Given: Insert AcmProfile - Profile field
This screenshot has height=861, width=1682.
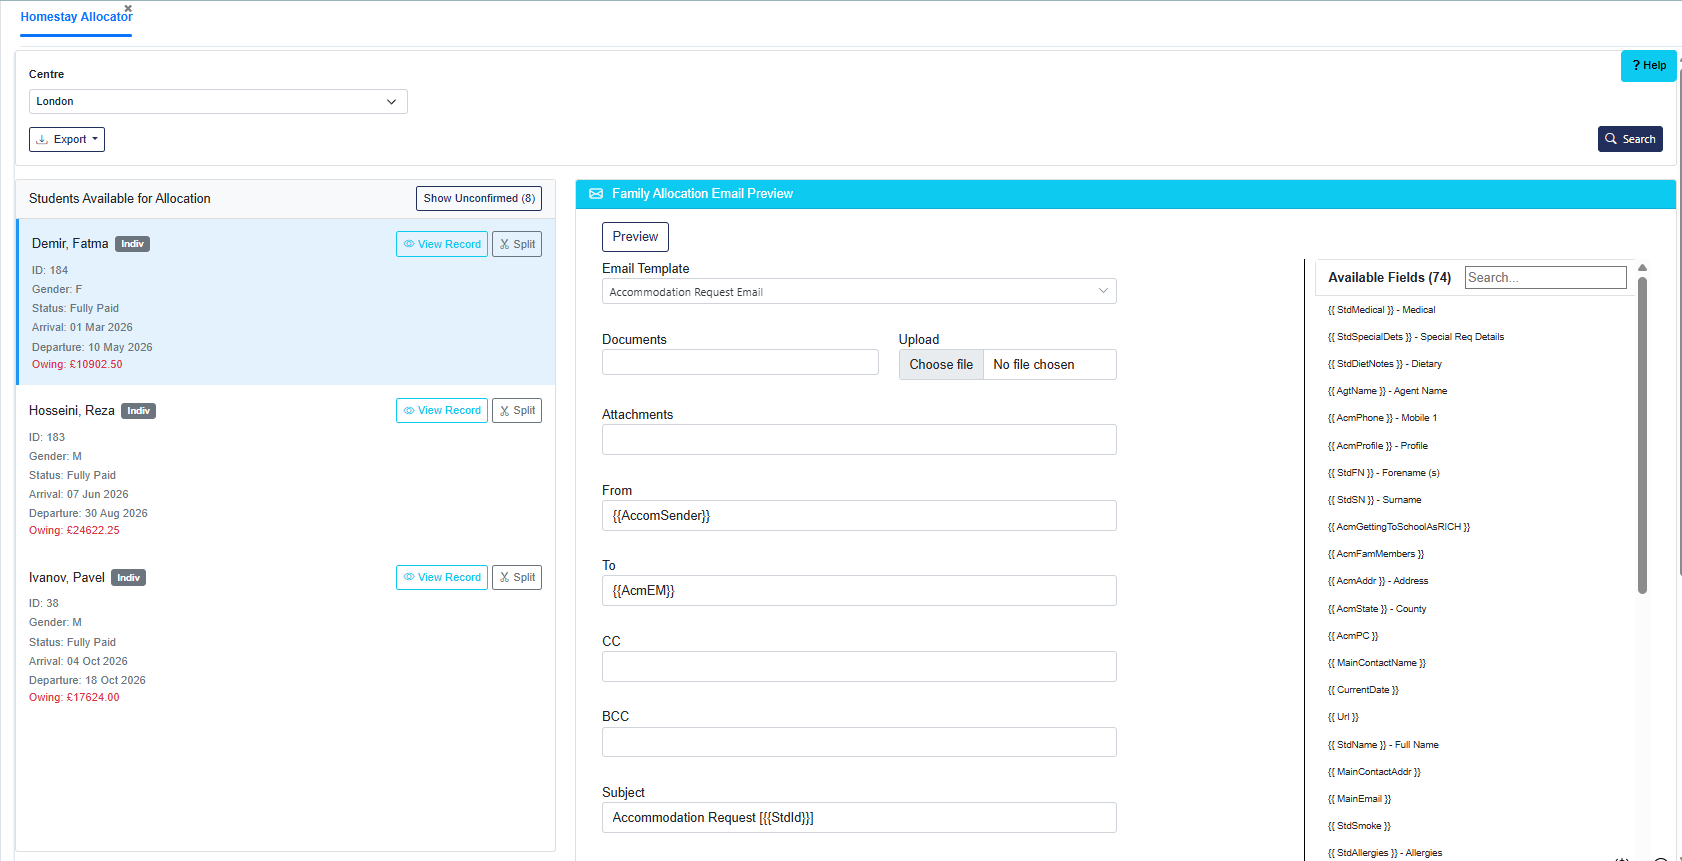Looking at the screenshot, I should click(x=1377, y=446).
